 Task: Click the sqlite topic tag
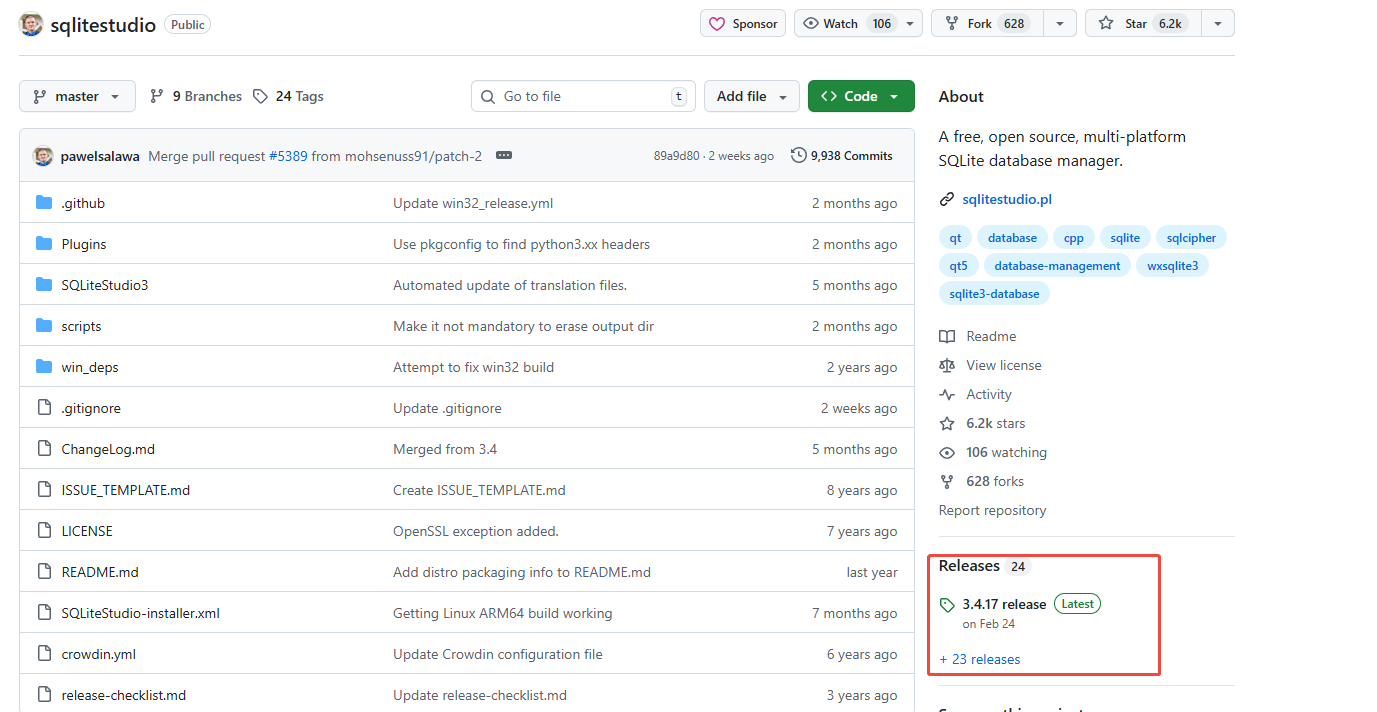point(1125,238)
